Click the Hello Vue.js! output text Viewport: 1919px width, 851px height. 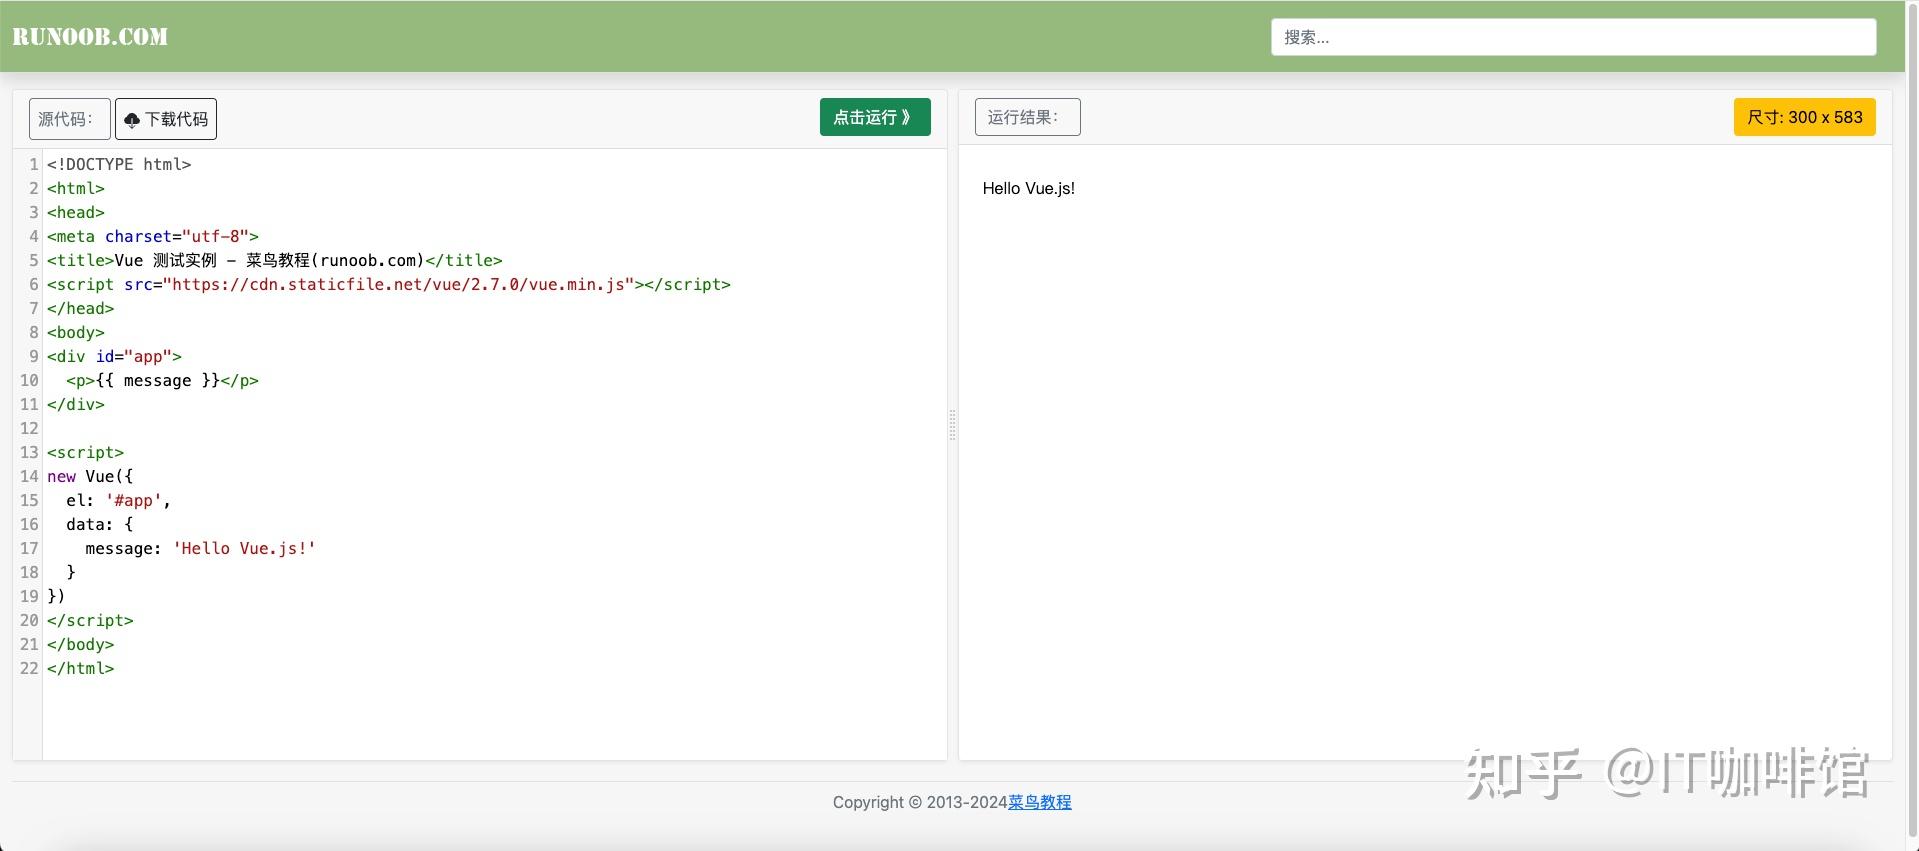click(1028, 188)
